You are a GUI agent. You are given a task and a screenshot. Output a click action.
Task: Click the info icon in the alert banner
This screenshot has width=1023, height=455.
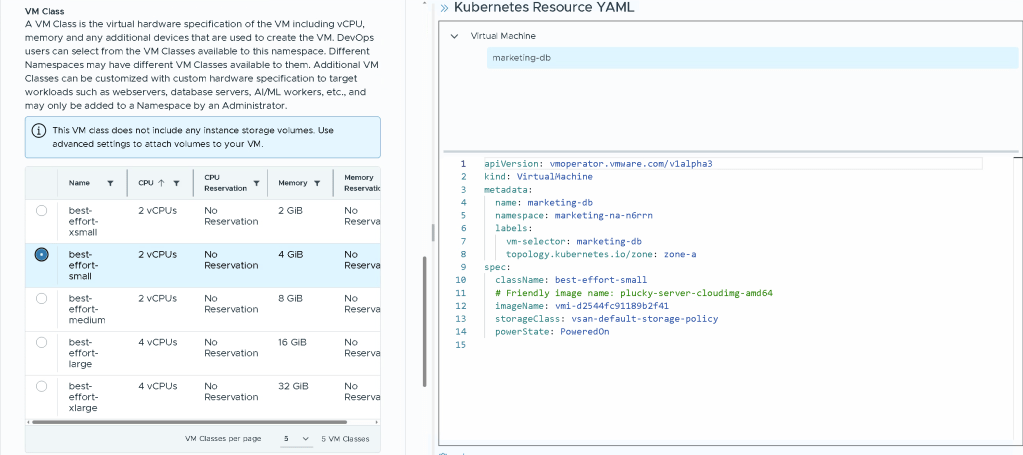(x=38, y=130)
